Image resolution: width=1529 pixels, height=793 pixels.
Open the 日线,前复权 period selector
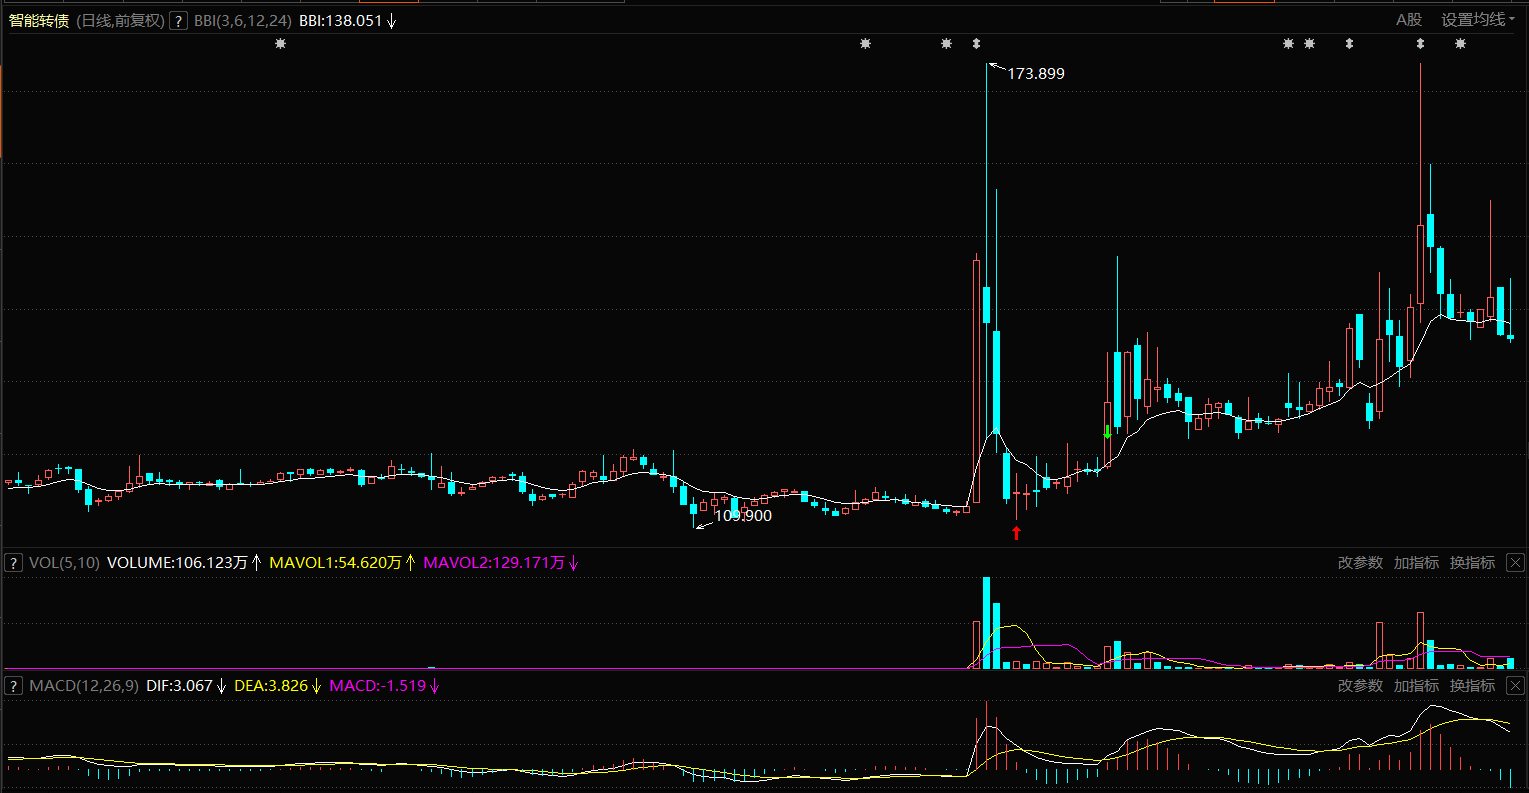point(119,20)
